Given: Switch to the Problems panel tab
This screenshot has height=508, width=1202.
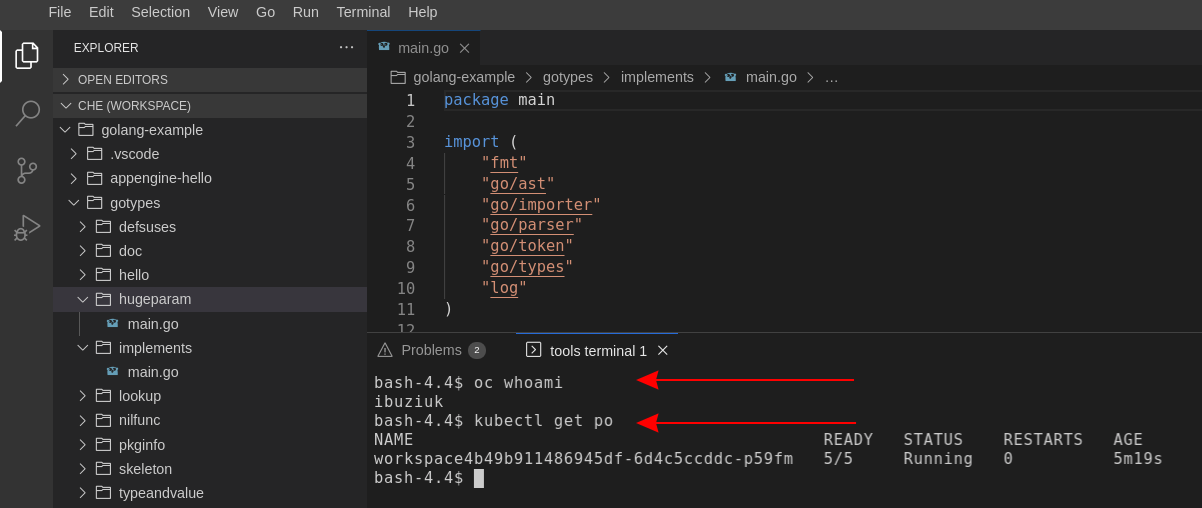Looking at the screenshot, I should point(431,350).
